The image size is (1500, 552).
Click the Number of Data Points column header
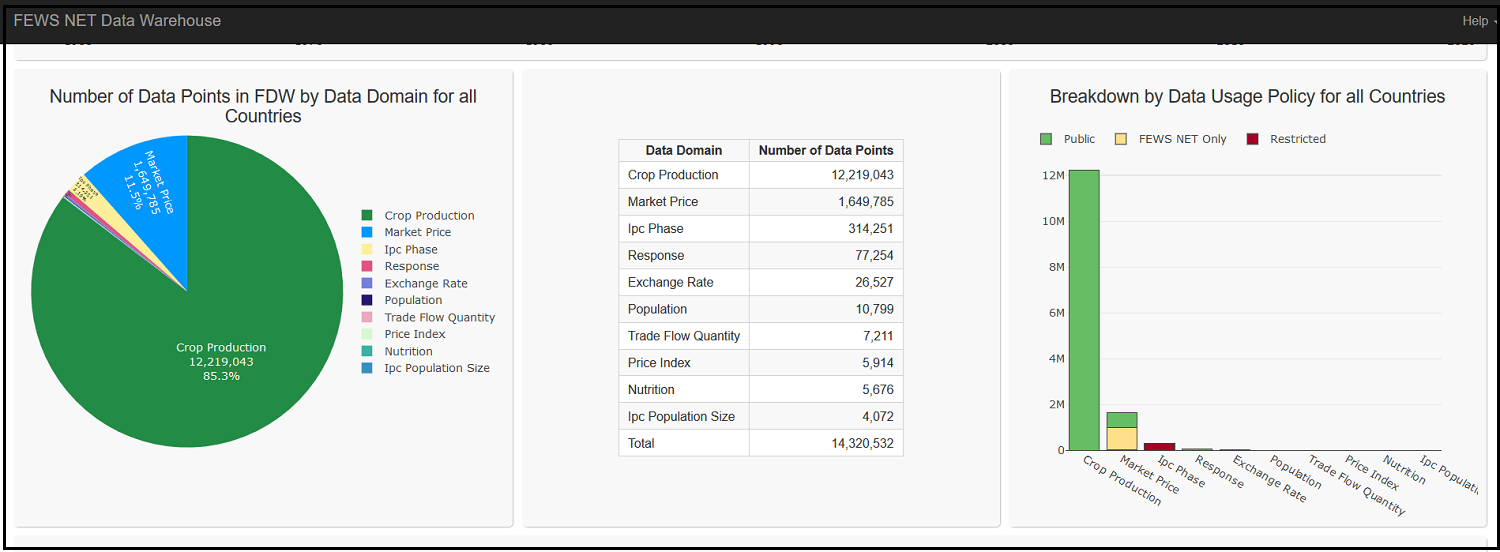click(826, 151)
